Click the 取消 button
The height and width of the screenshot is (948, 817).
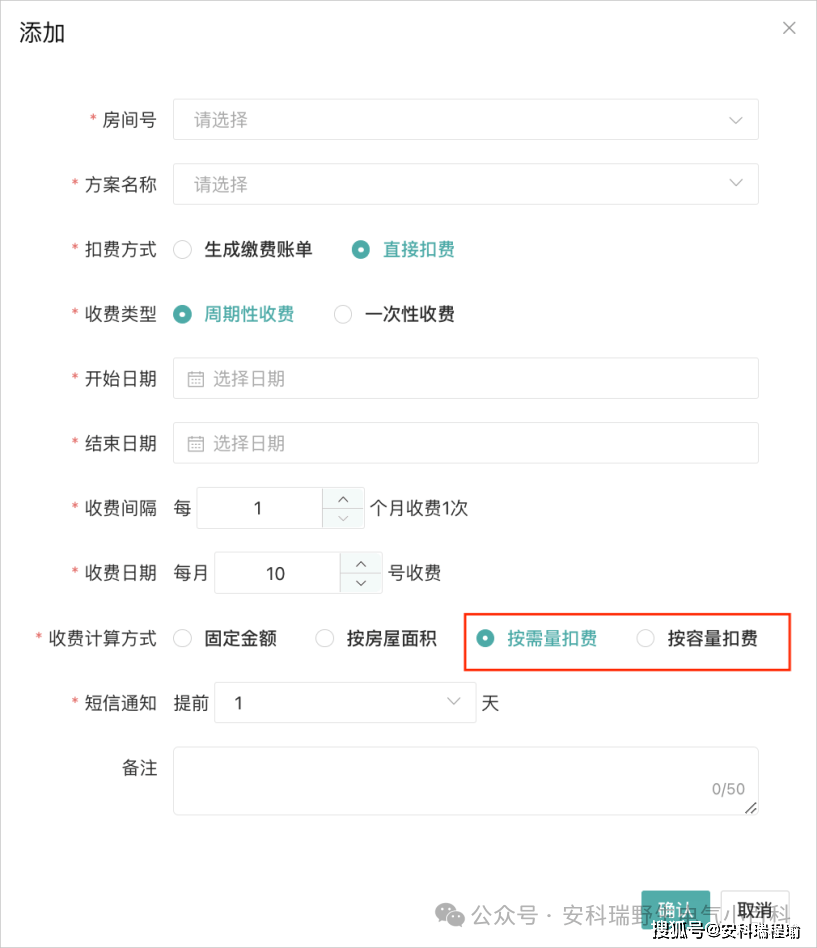click(x=755, y=909)
